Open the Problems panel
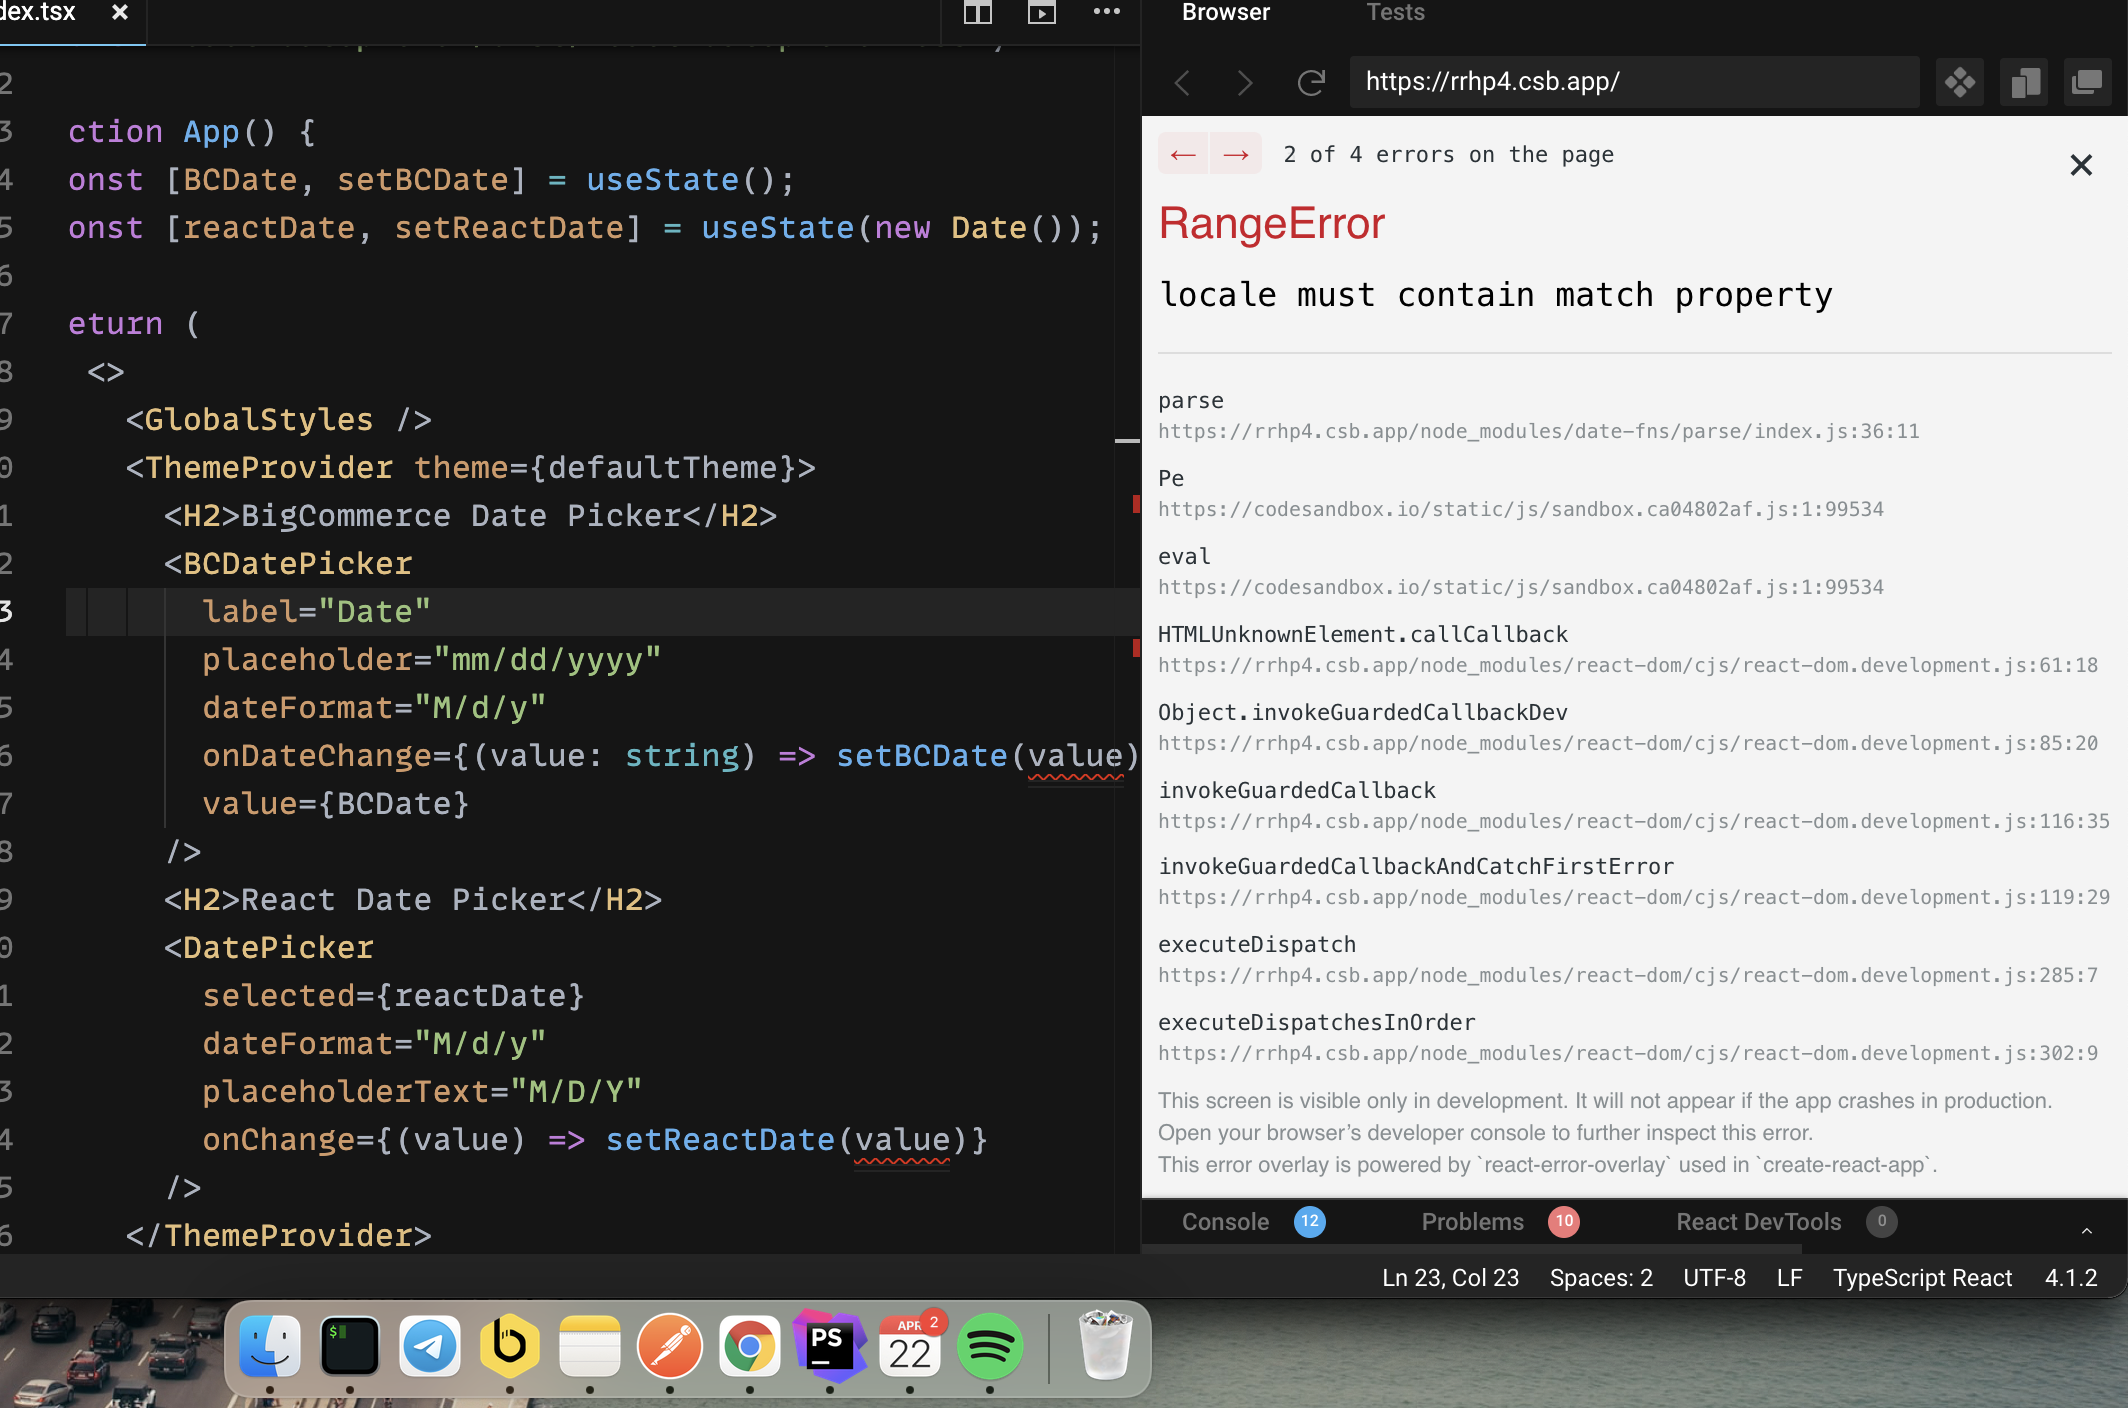Screen dimensions: 2128x1408 1472,1221
